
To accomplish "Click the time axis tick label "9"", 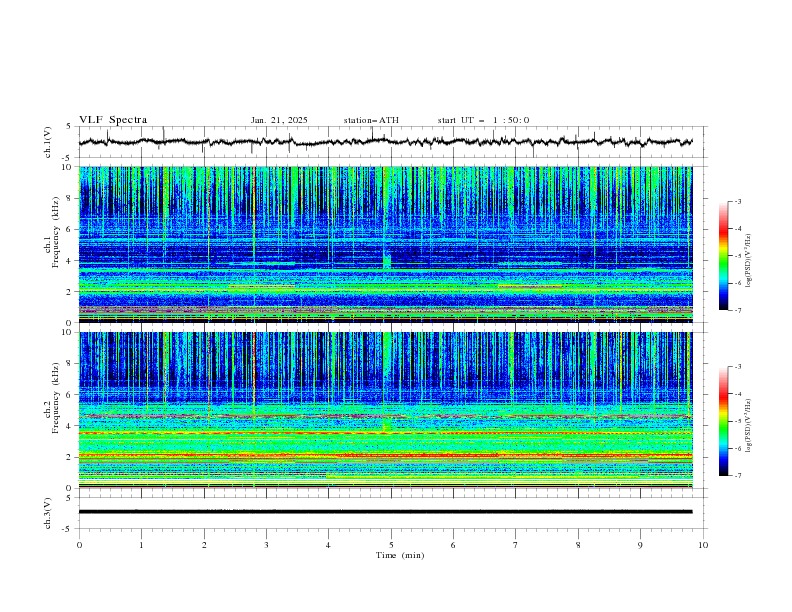I will tap(640, 545).
